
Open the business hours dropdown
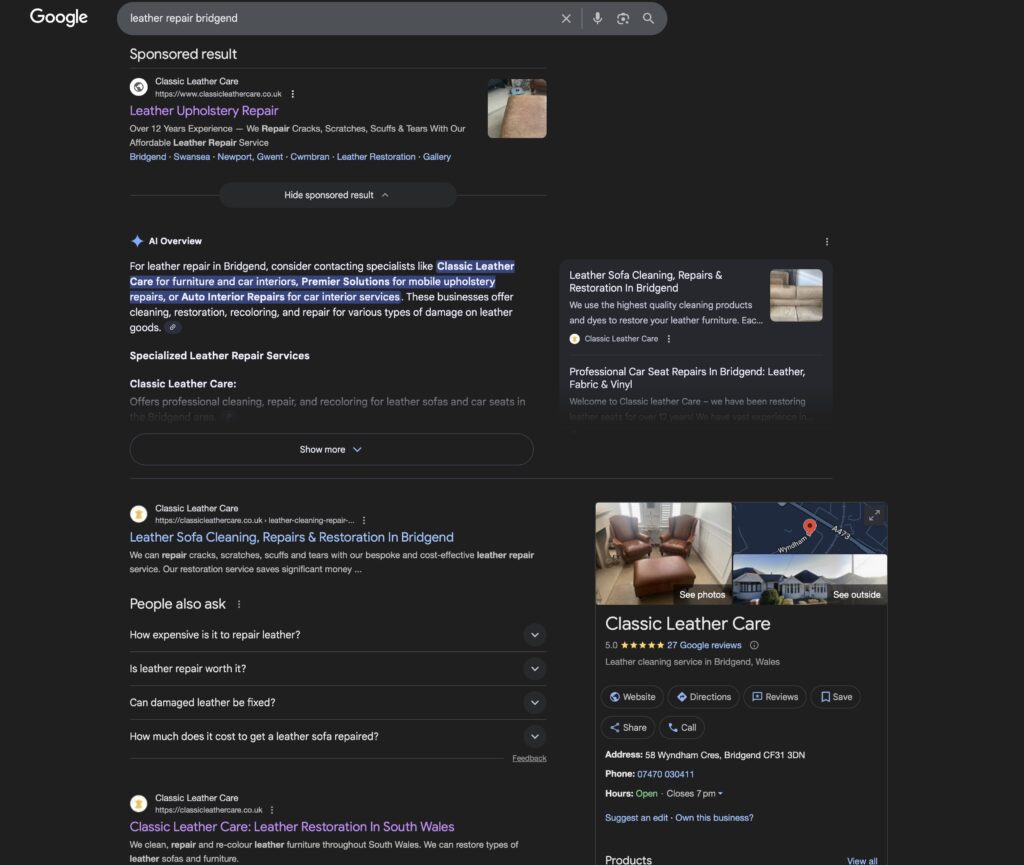[720, 794]
